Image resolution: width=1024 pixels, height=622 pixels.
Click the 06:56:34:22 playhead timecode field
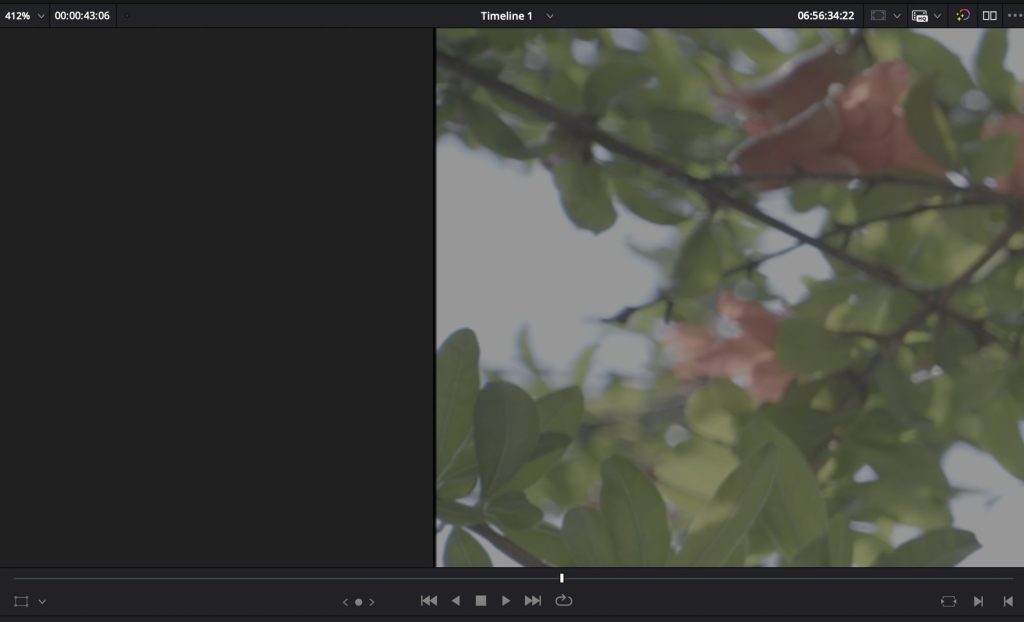click(825, 16)
